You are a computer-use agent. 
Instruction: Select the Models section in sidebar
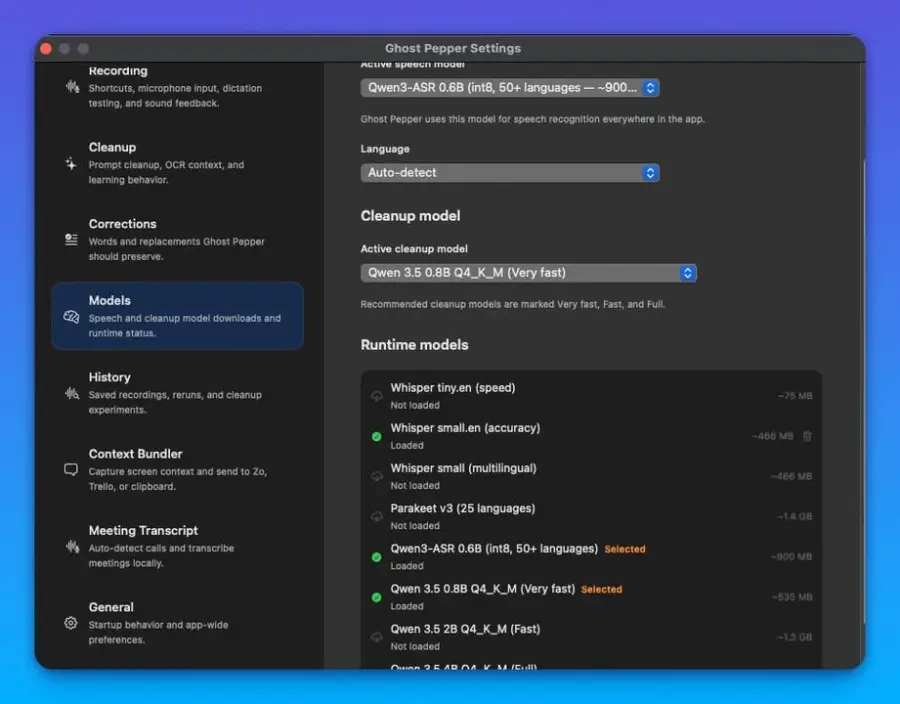(177, 316)
